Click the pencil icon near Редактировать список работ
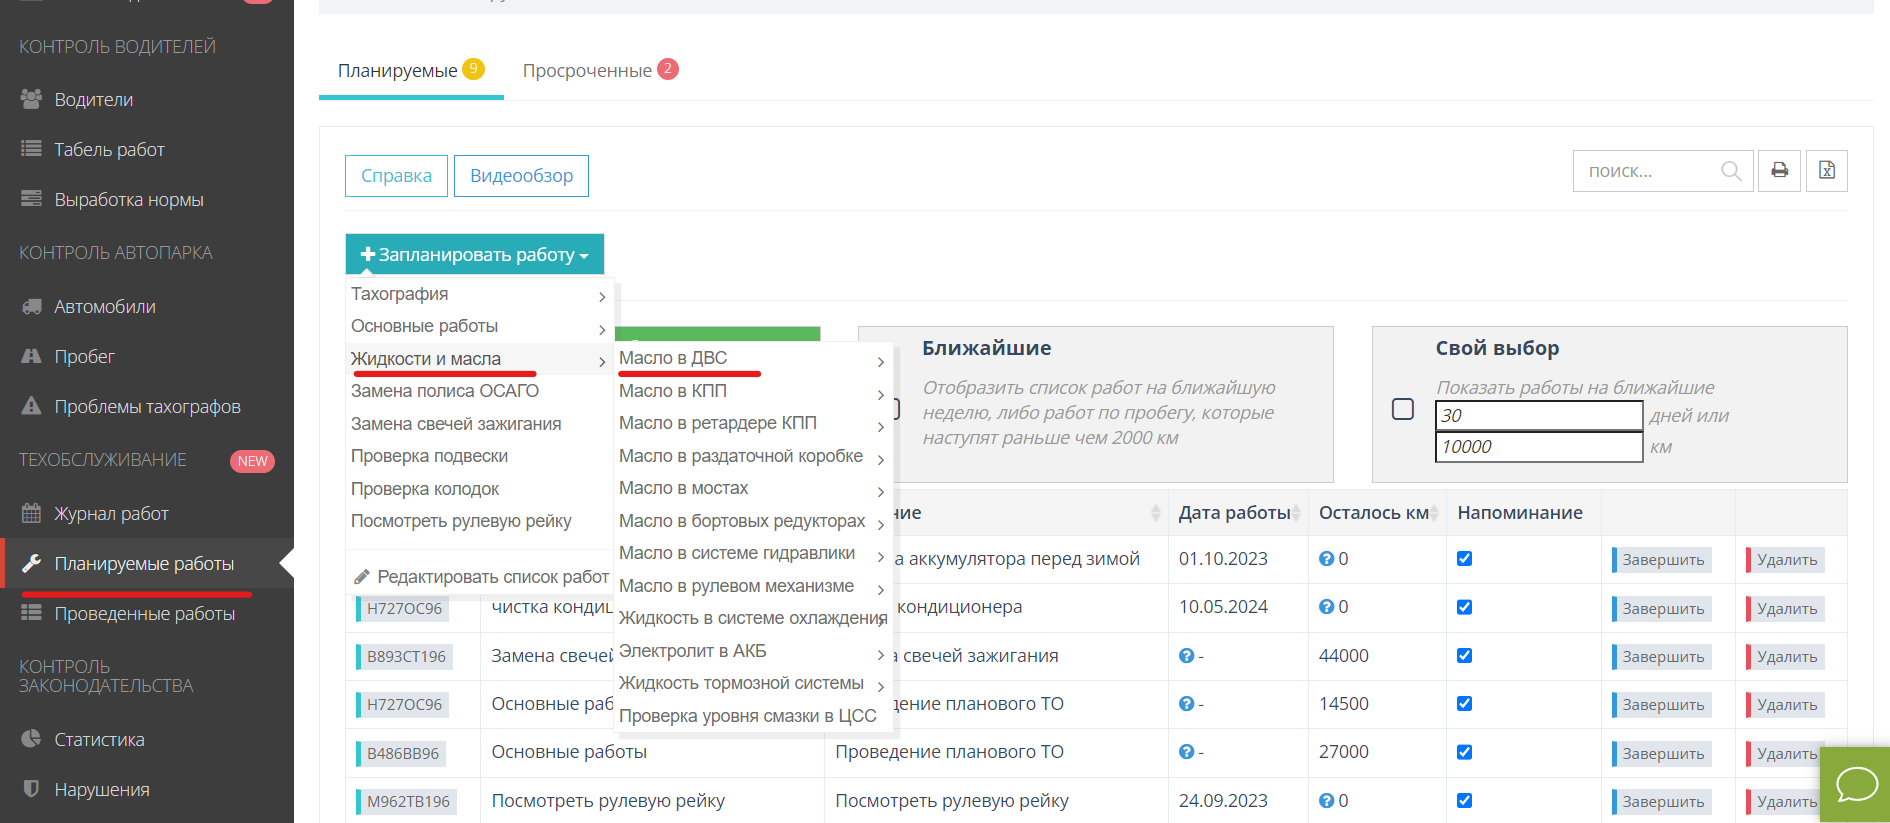 [363, 577]
